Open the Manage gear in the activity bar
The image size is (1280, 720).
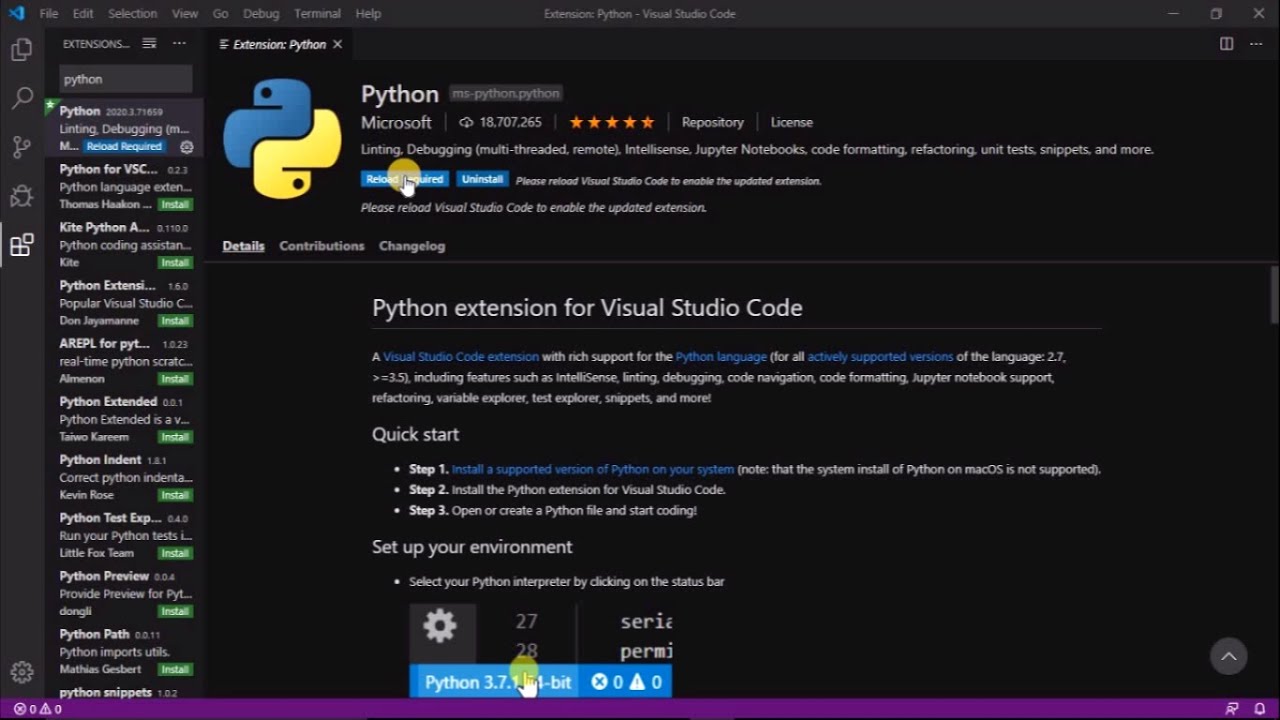[21, 672]
